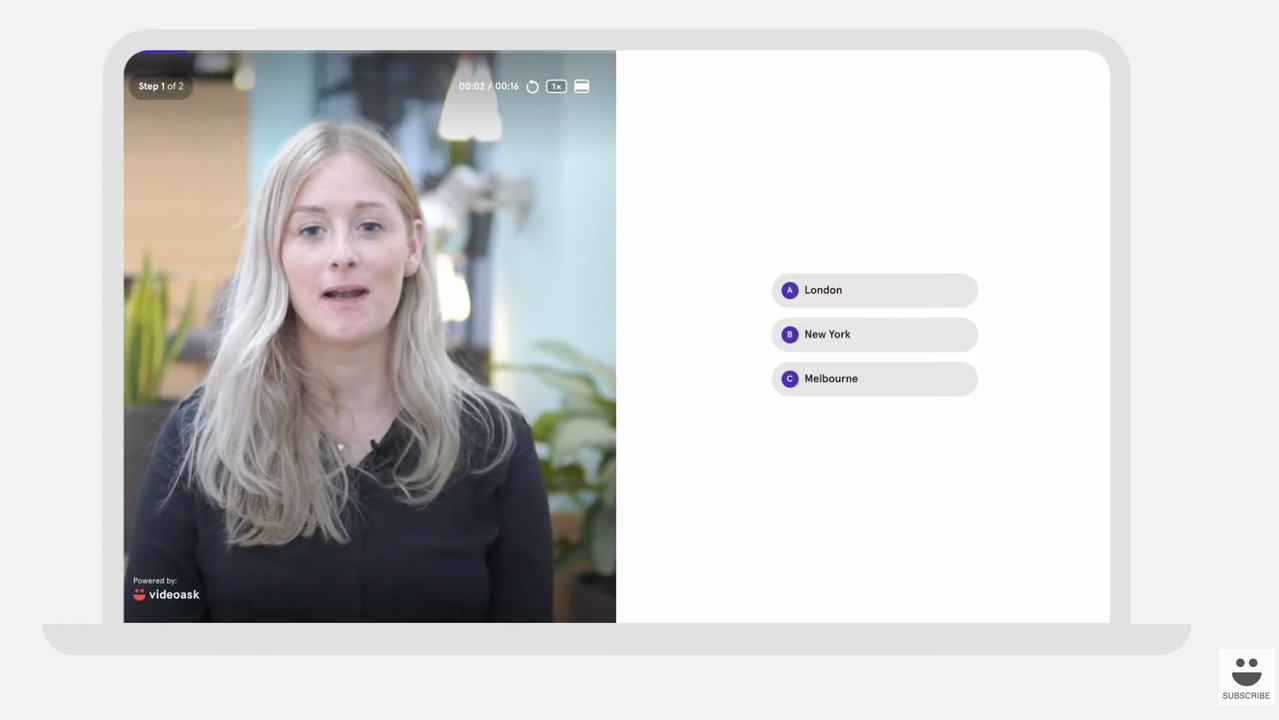The image size is (1279, 720).
Task: Click the London label text
Action: click(823, 290)
